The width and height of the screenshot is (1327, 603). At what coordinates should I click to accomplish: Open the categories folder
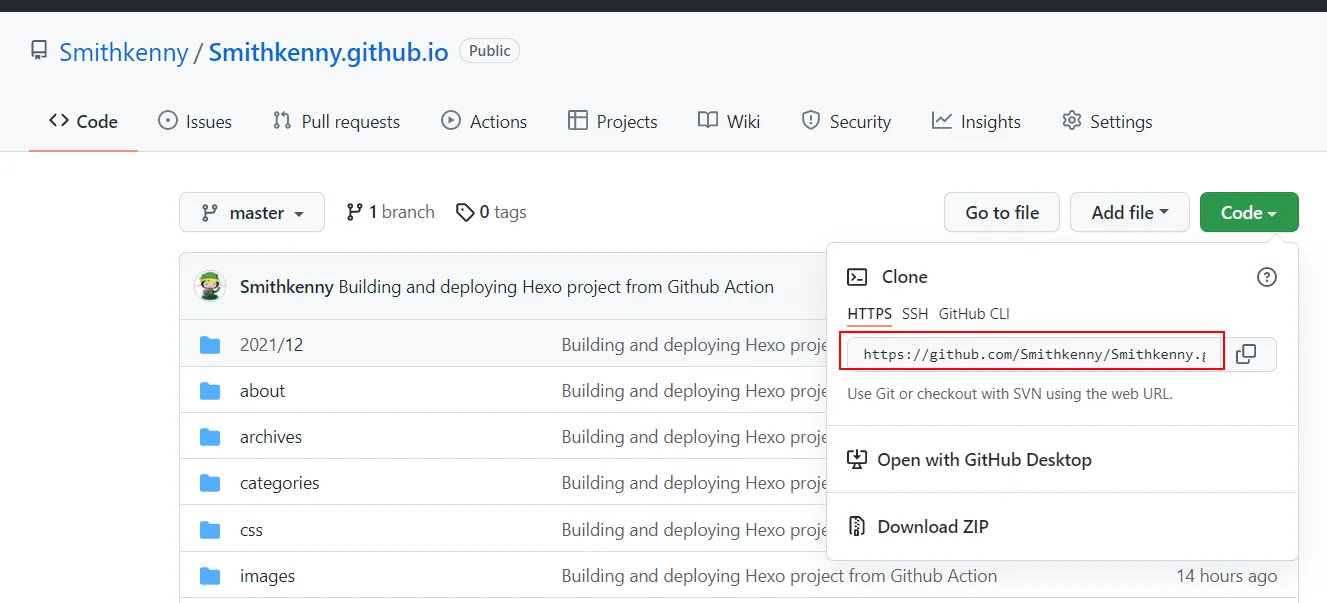coord(280,482)
